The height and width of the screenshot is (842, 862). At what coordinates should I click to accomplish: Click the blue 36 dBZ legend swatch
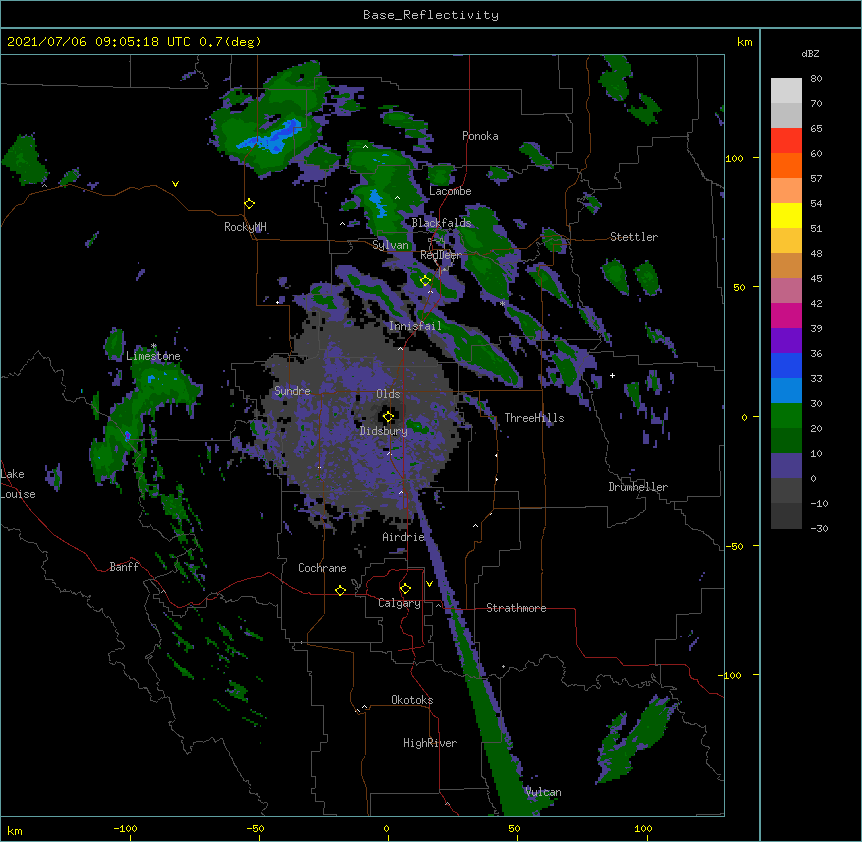click(x=786, y=365)
